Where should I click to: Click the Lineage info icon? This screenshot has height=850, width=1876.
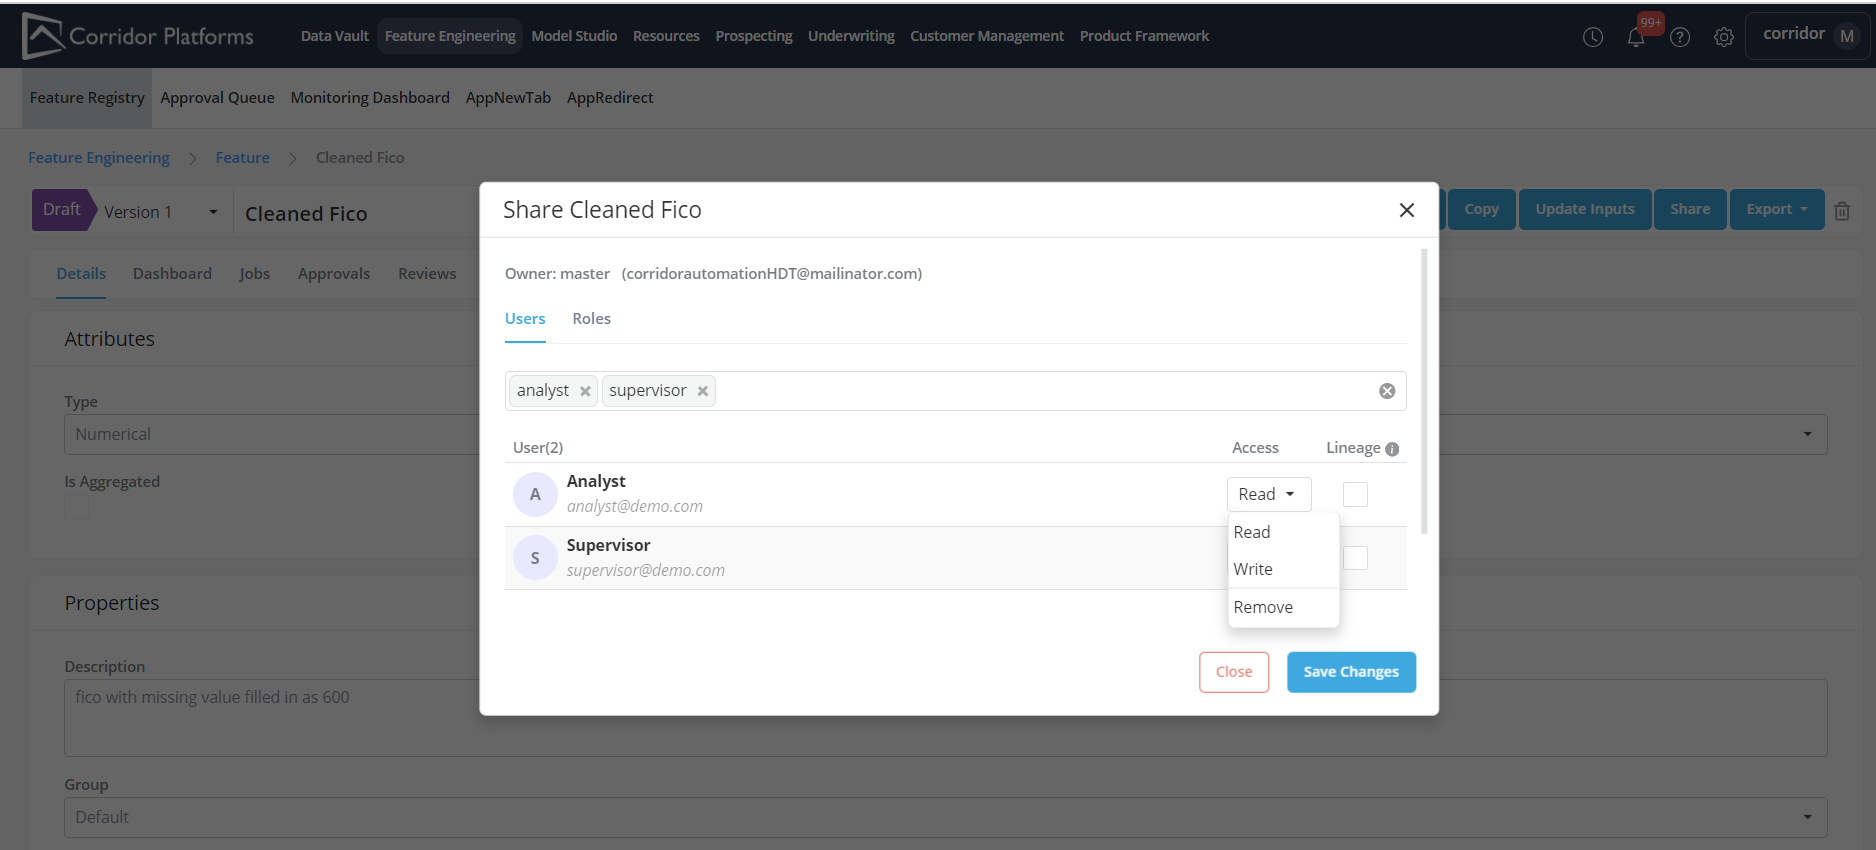pos(1392,449)
